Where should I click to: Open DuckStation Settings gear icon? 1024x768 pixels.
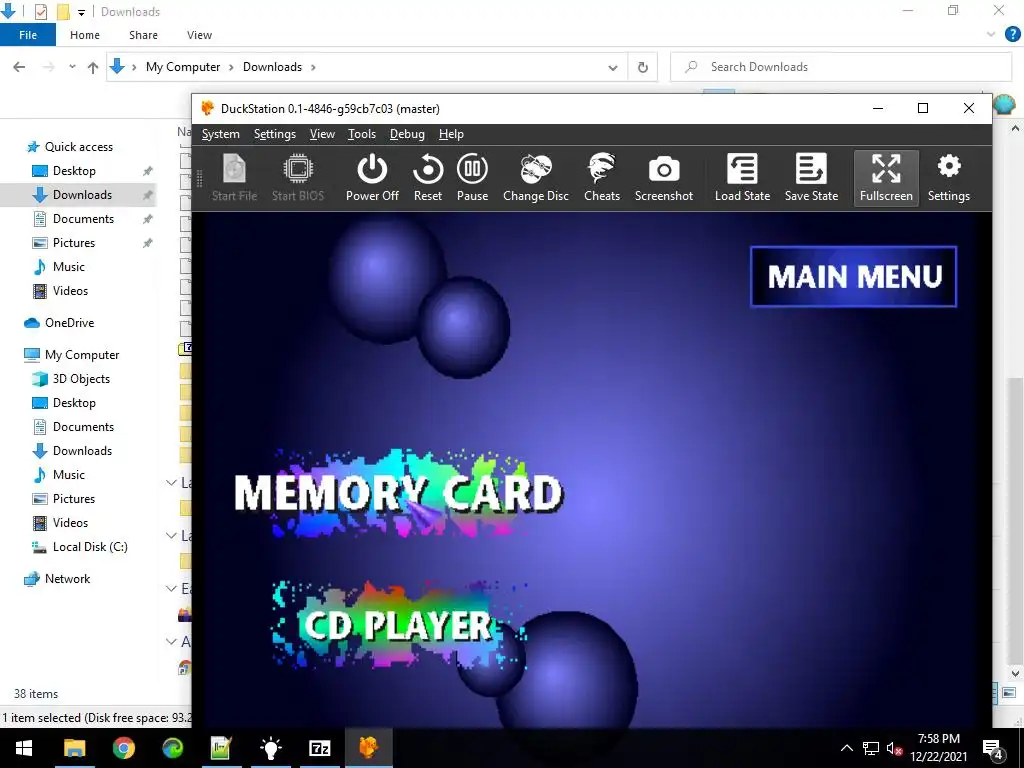tap(948, 178)
